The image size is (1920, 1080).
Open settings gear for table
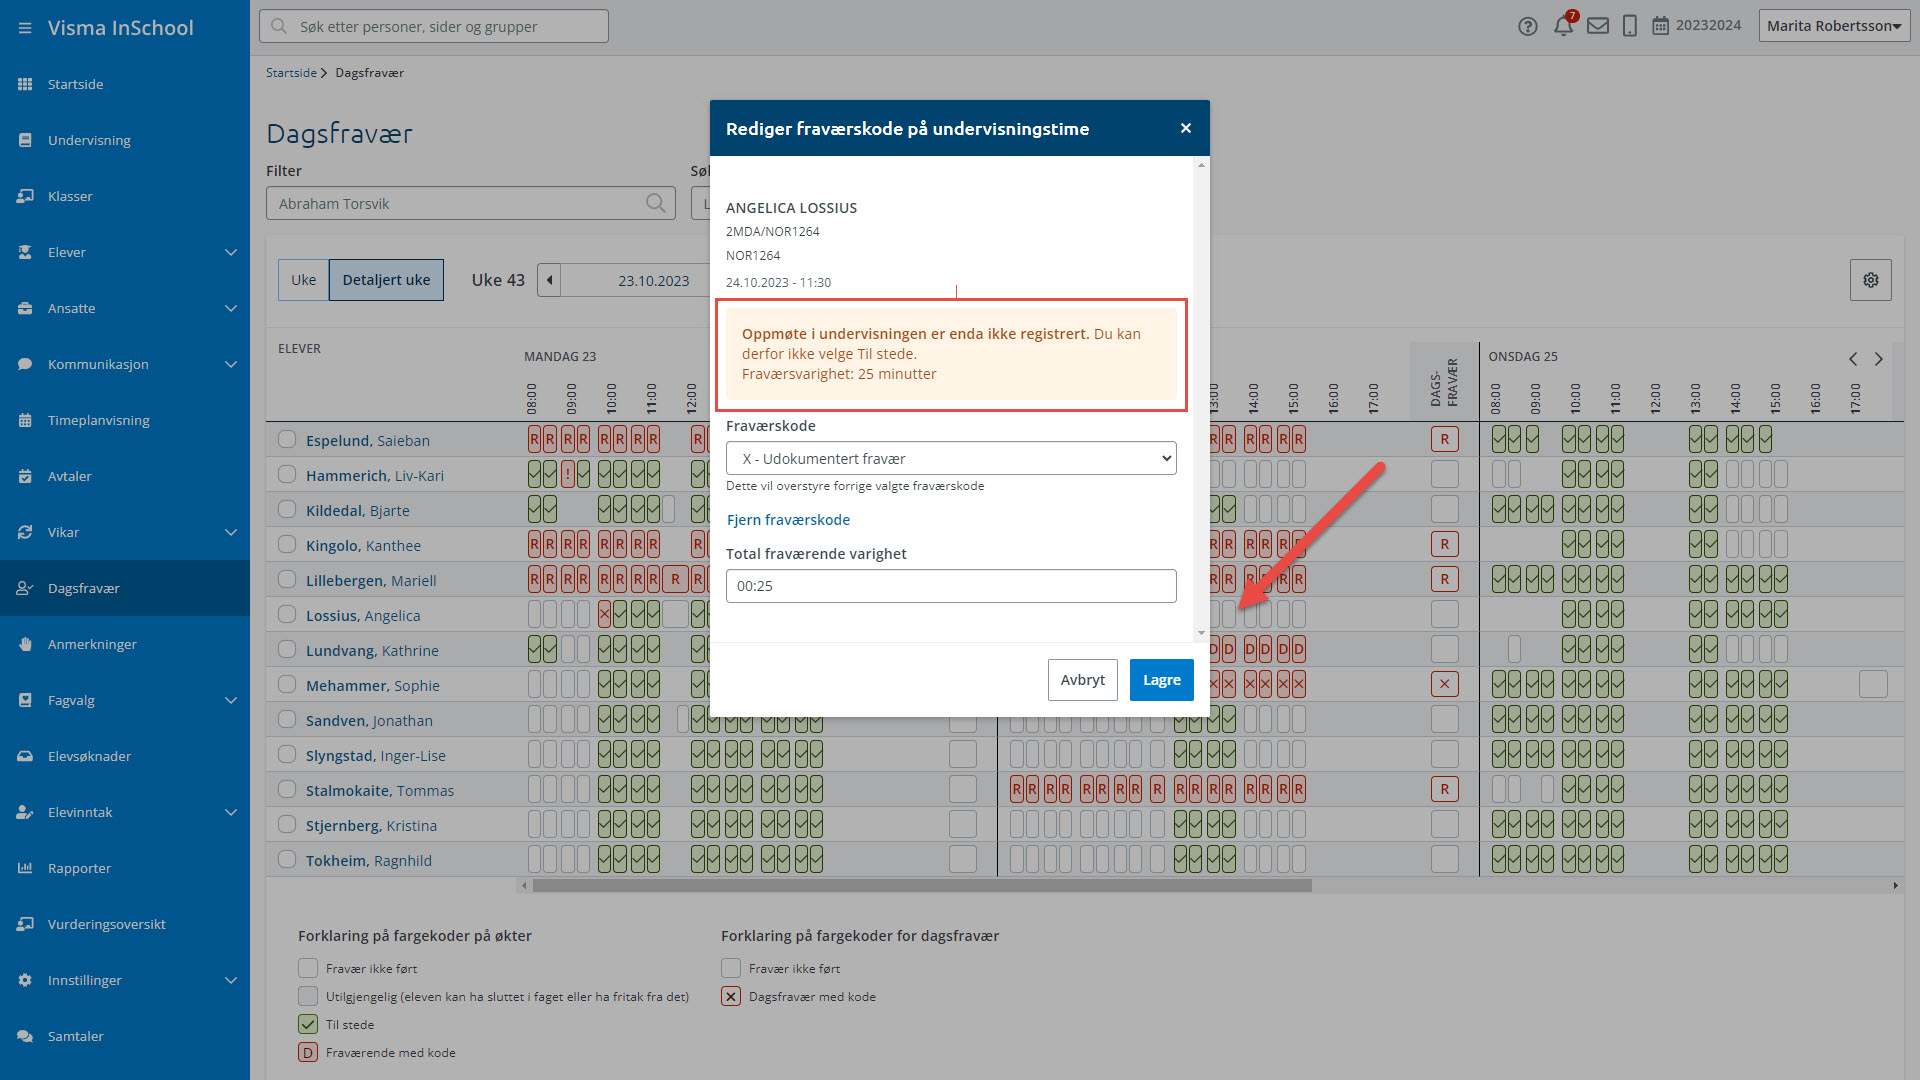[x=1870, y=280]
